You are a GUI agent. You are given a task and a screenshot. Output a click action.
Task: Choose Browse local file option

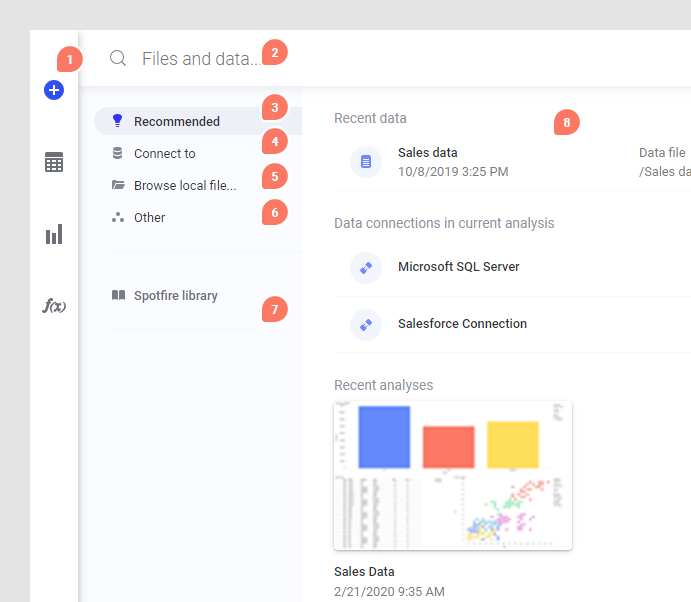pyautogui.click(x=185, y=185)
